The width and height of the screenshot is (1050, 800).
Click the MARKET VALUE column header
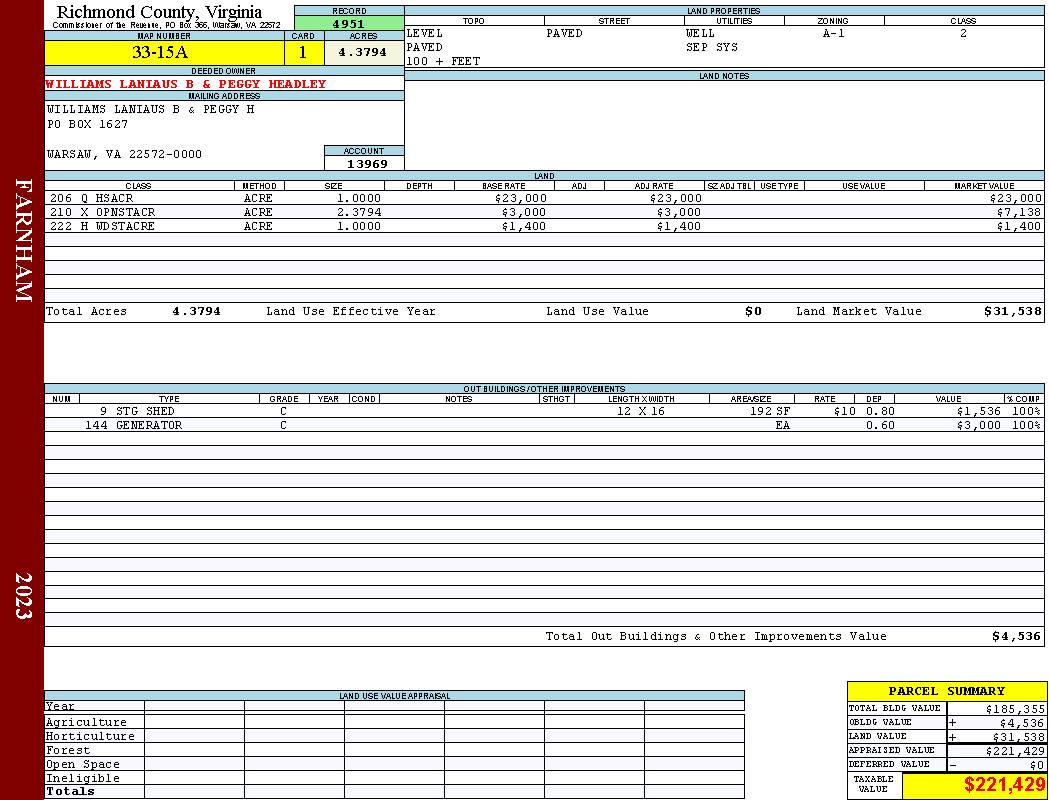(984, 186)
